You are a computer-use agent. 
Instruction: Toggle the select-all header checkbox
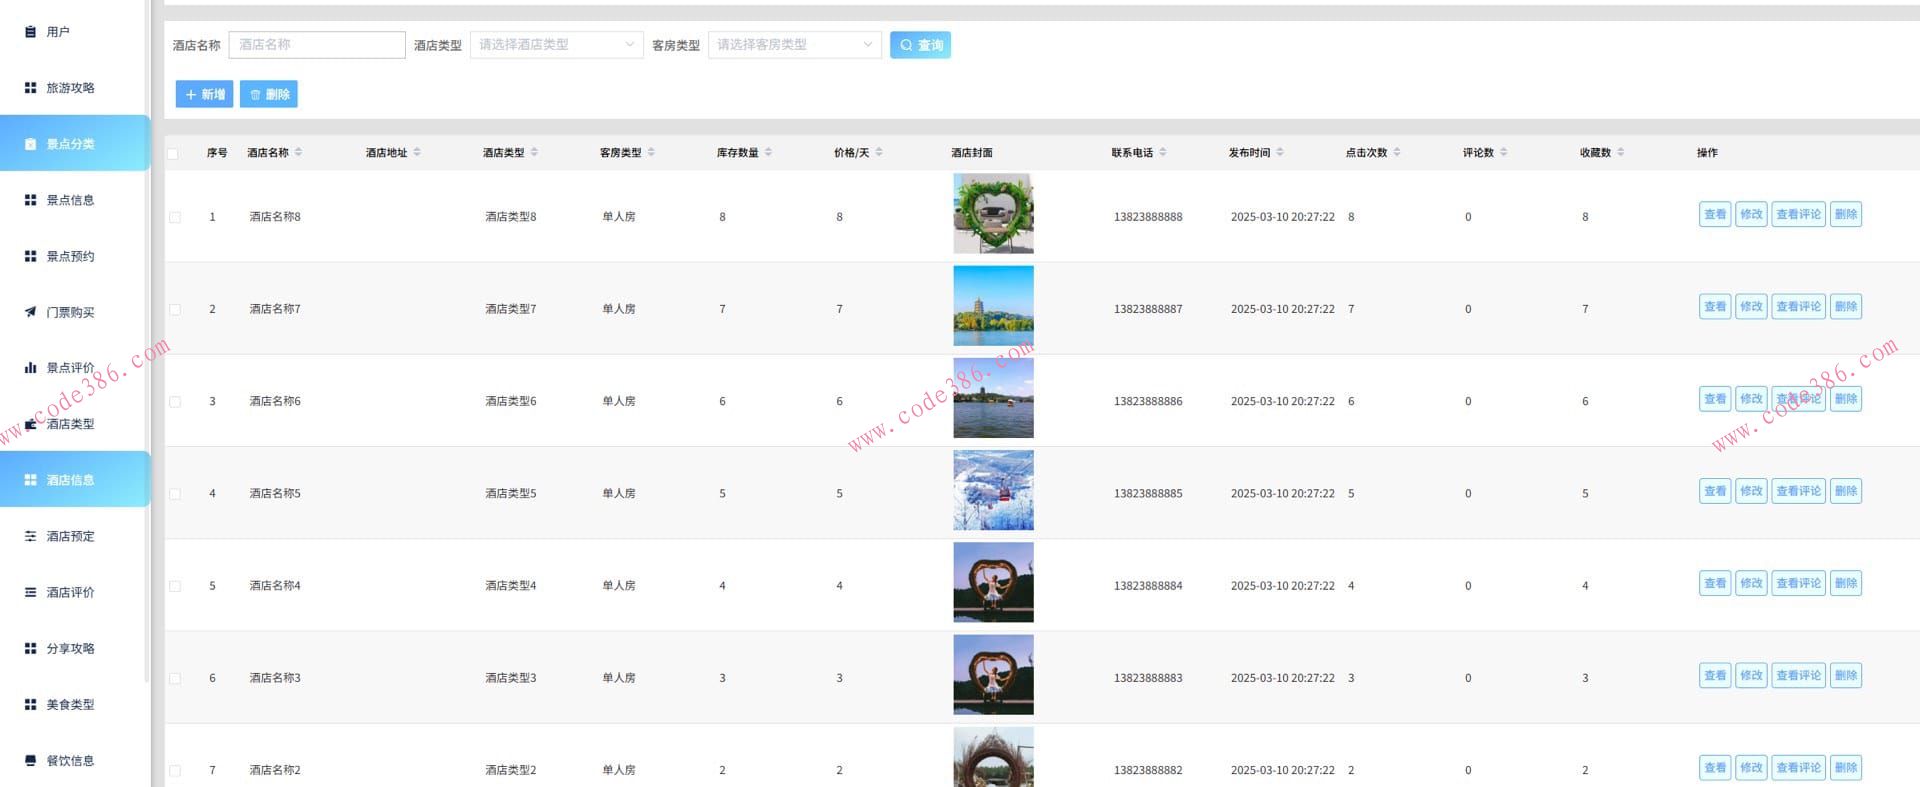174,153
